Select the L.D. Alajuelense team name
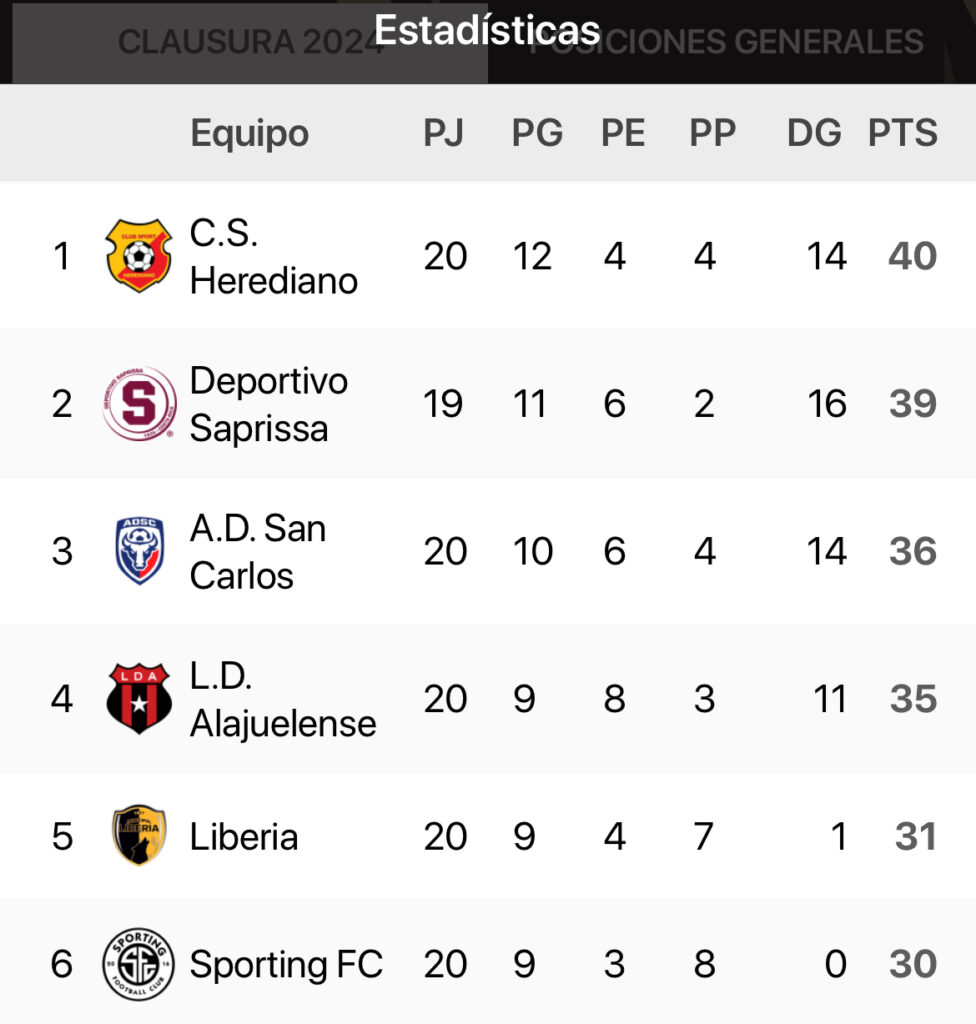This screenshot has width=976, height=1024. point(282,699)
